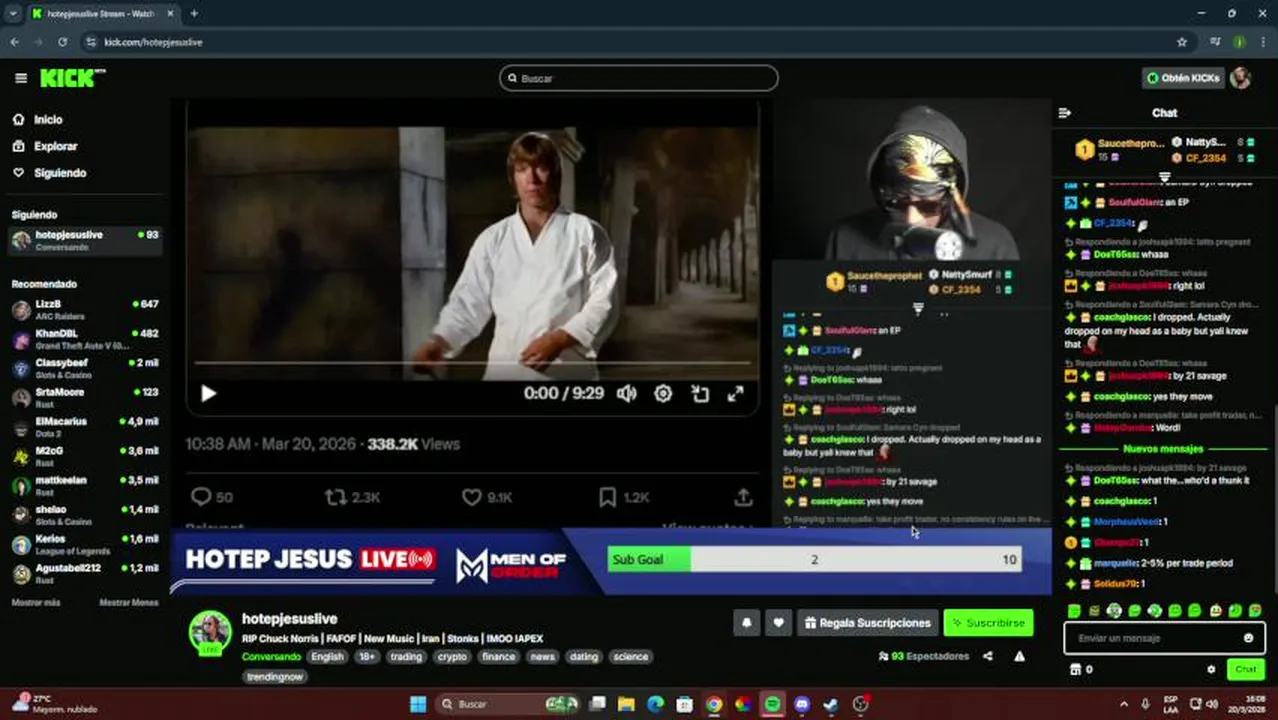Open the hamburger sidebar menu
Screen dimensions: 1278x720
[x=21, y=78]
